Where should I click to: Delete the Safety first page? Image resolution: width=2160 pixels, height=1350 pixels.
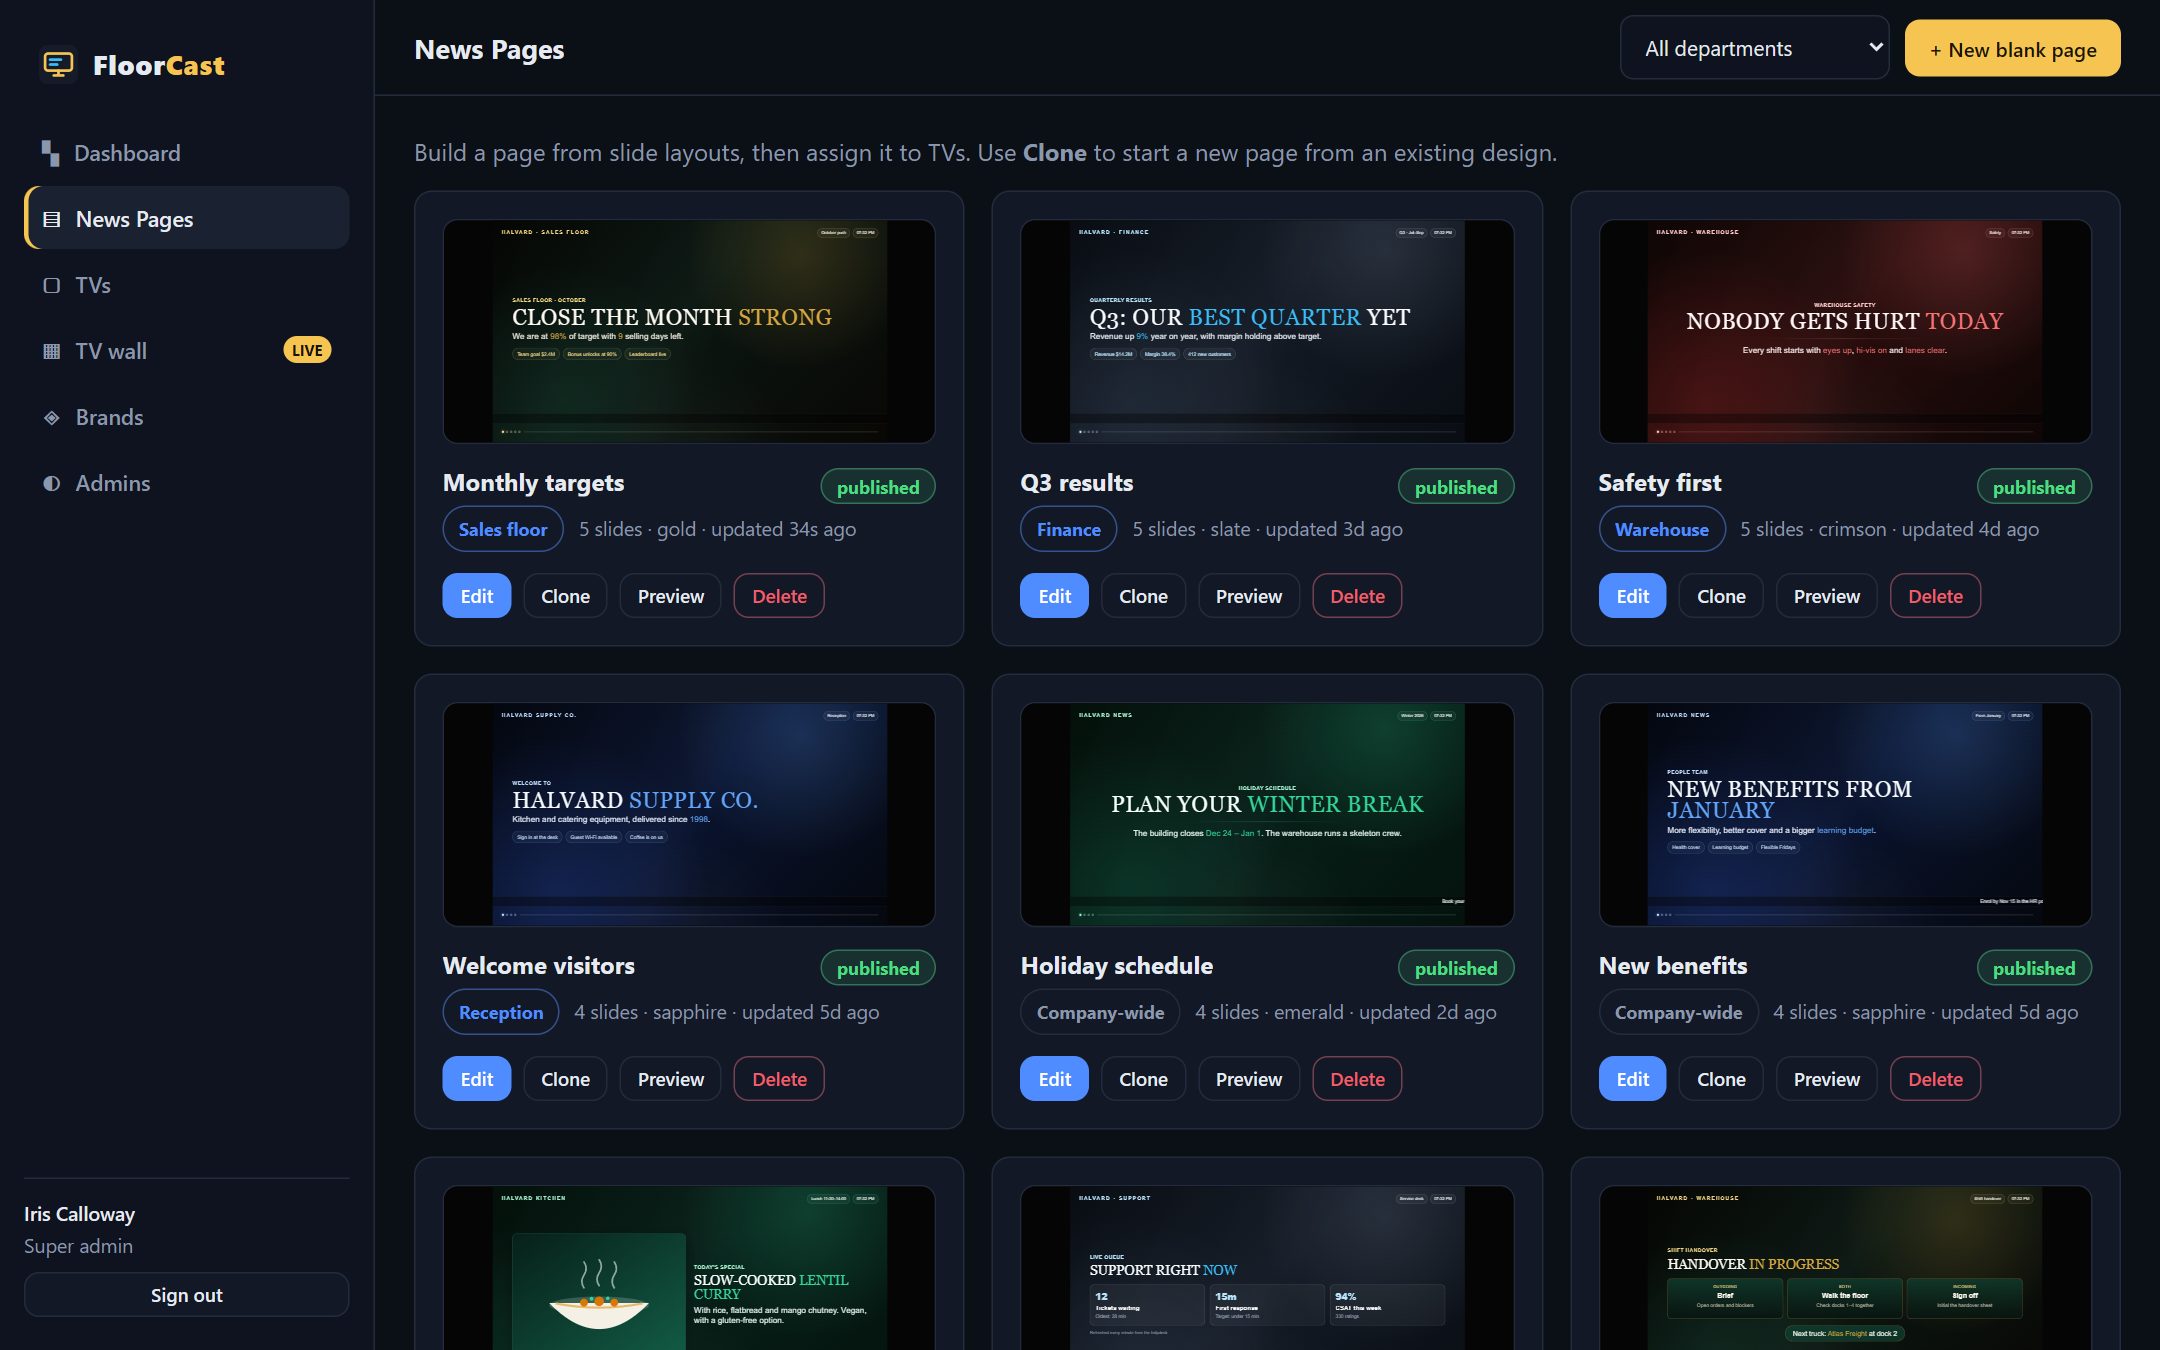[1935, 596]
